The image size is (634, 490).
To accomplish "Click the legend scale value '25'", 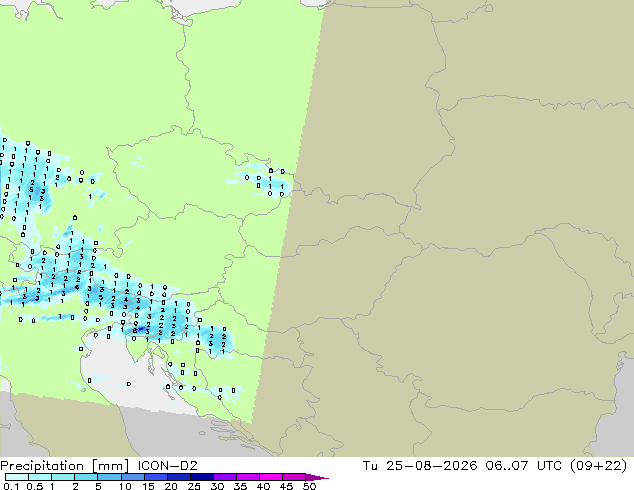I will click(194, 486).
